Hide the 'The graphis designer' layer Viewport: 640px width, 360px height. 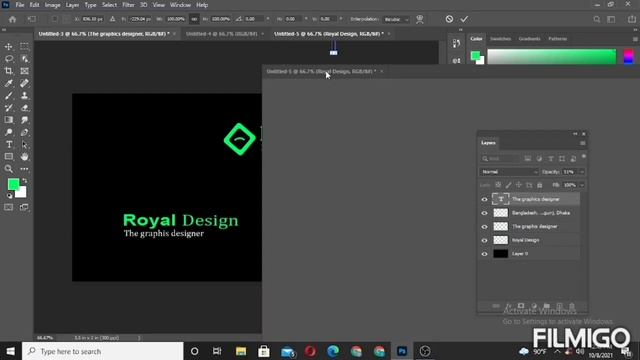click(484, 227)
